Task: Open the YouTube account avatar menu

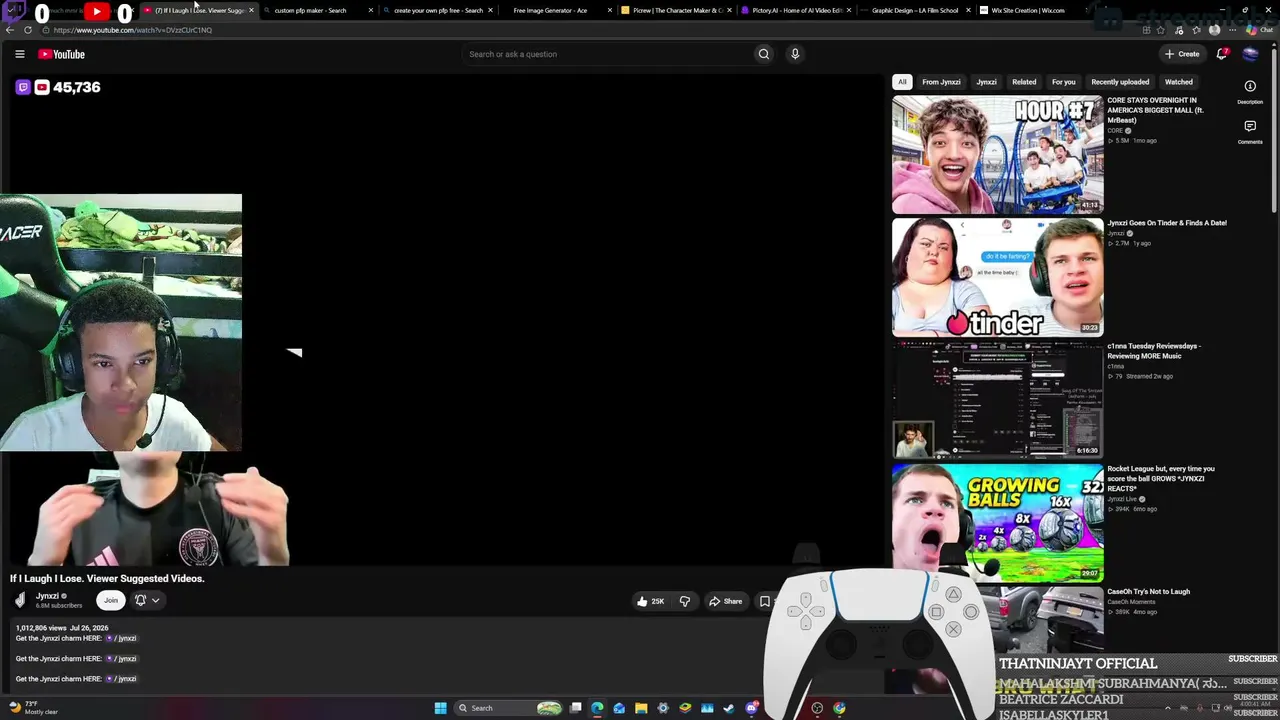Action: pos(1250,54)
